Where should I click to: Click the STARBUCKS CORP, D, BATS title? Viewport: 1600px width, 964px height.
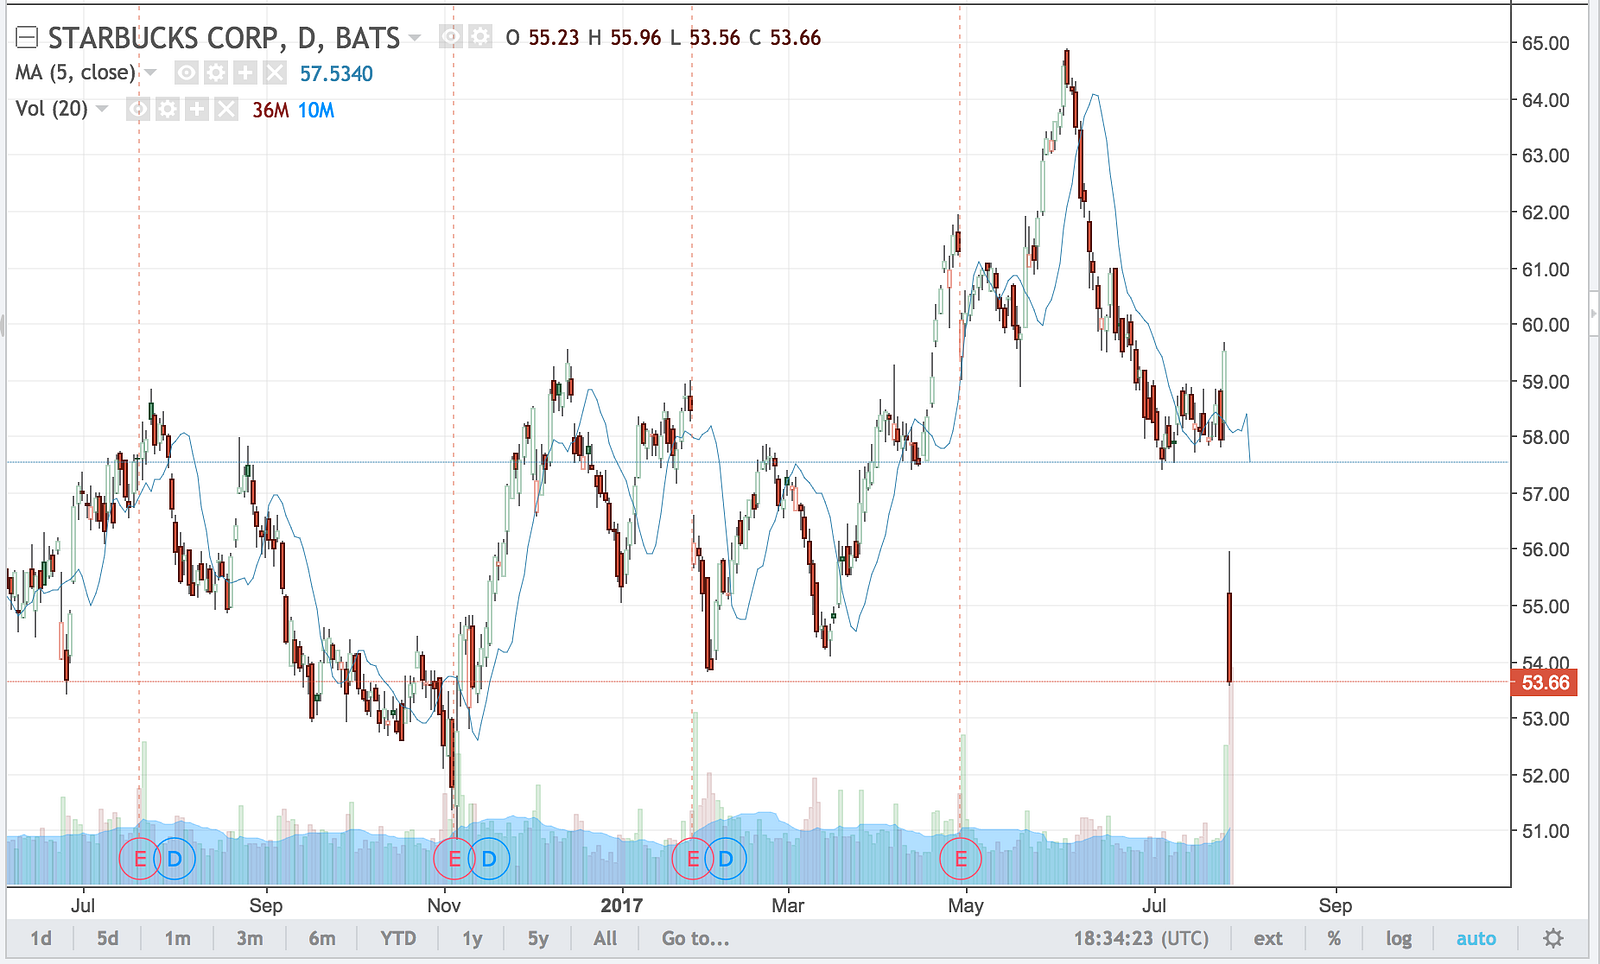pos(224,38)
